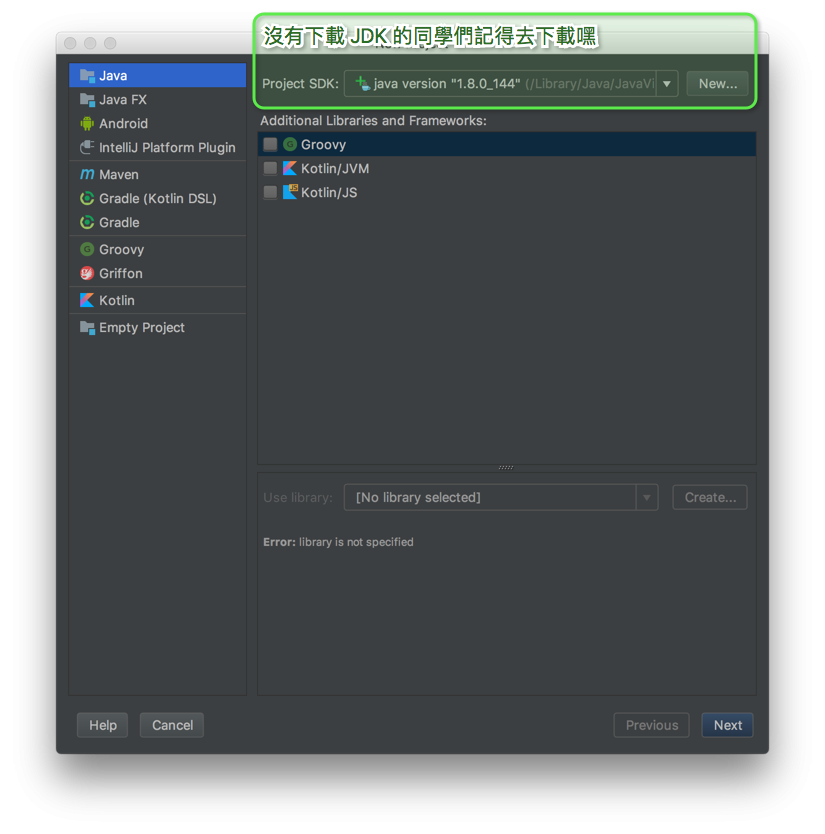
Task: Click the Next button
Action: (x=727, y=725)
